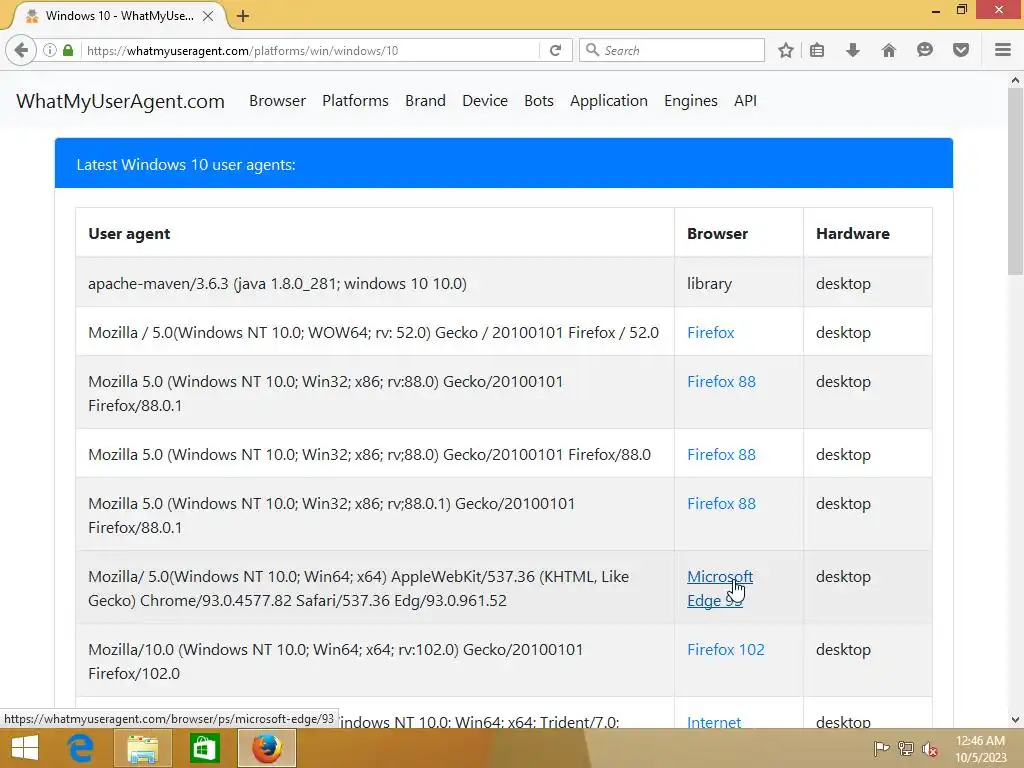Viewport: 1024px width, 768px height.
Task: Open the Brand navigation item
Action: point(425,101)
